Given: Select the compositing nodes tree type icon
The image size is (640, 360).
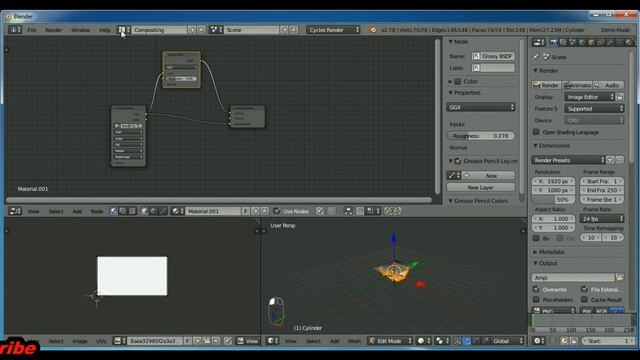Looking at the screenshot, I should tap(123, 211).
